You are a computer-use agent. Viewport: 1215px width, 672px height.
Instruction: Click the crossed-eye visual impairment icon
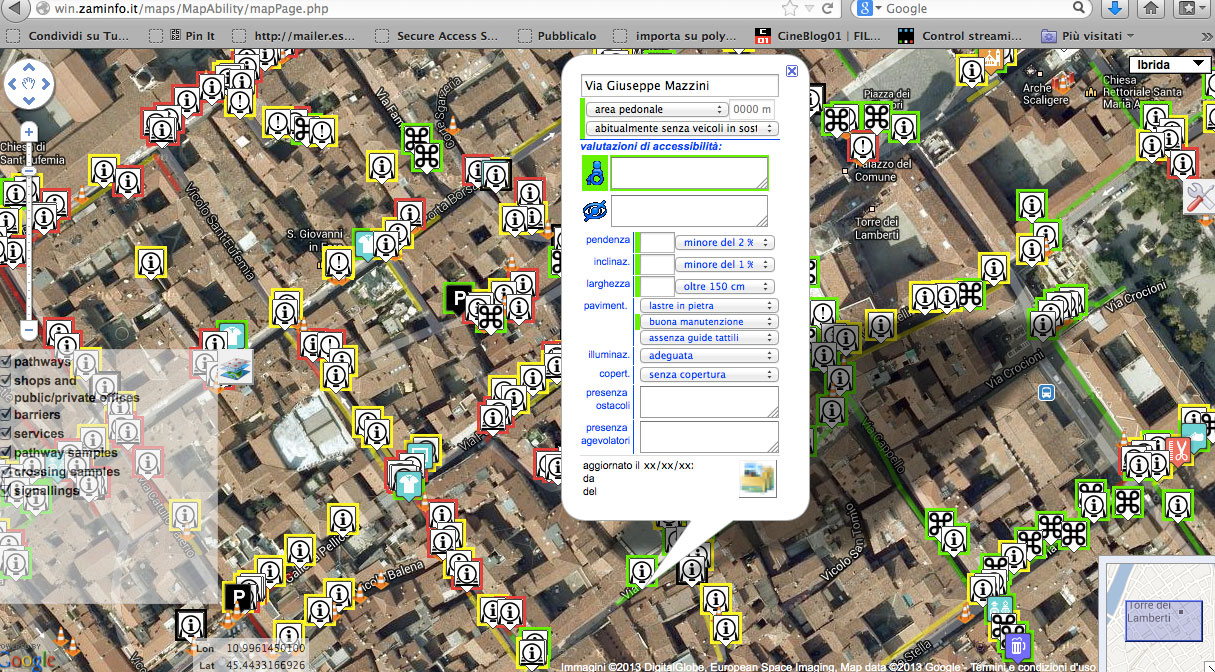click(595, 211)
